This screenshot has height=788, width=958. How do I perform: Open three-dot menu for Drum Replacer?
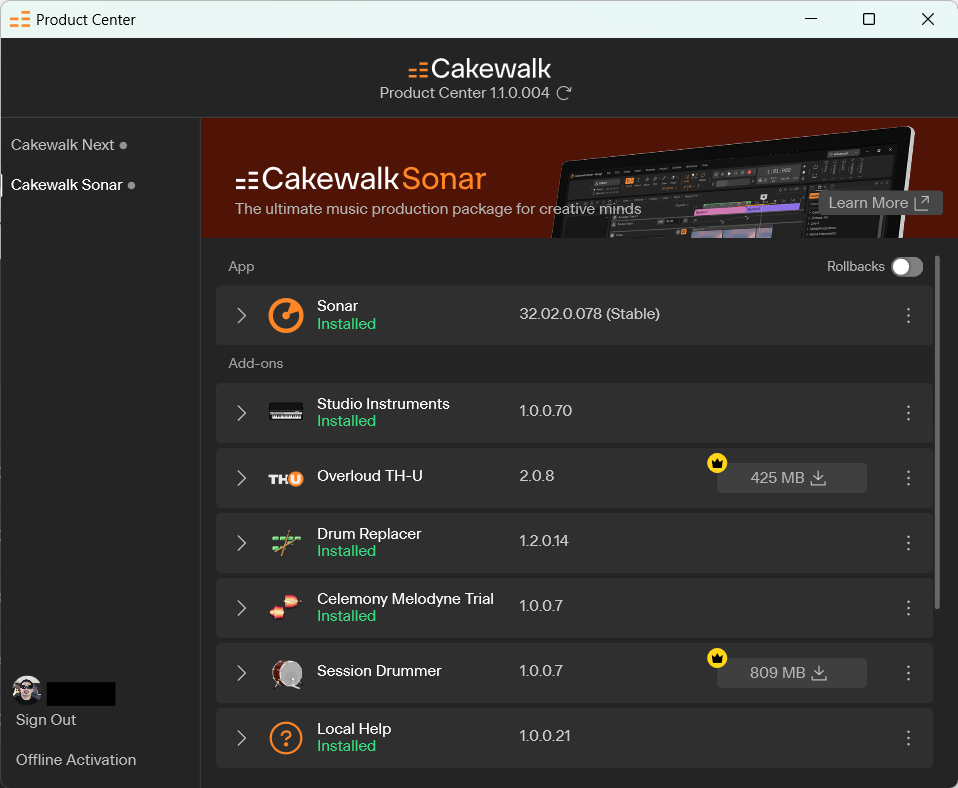pos(908,543)
